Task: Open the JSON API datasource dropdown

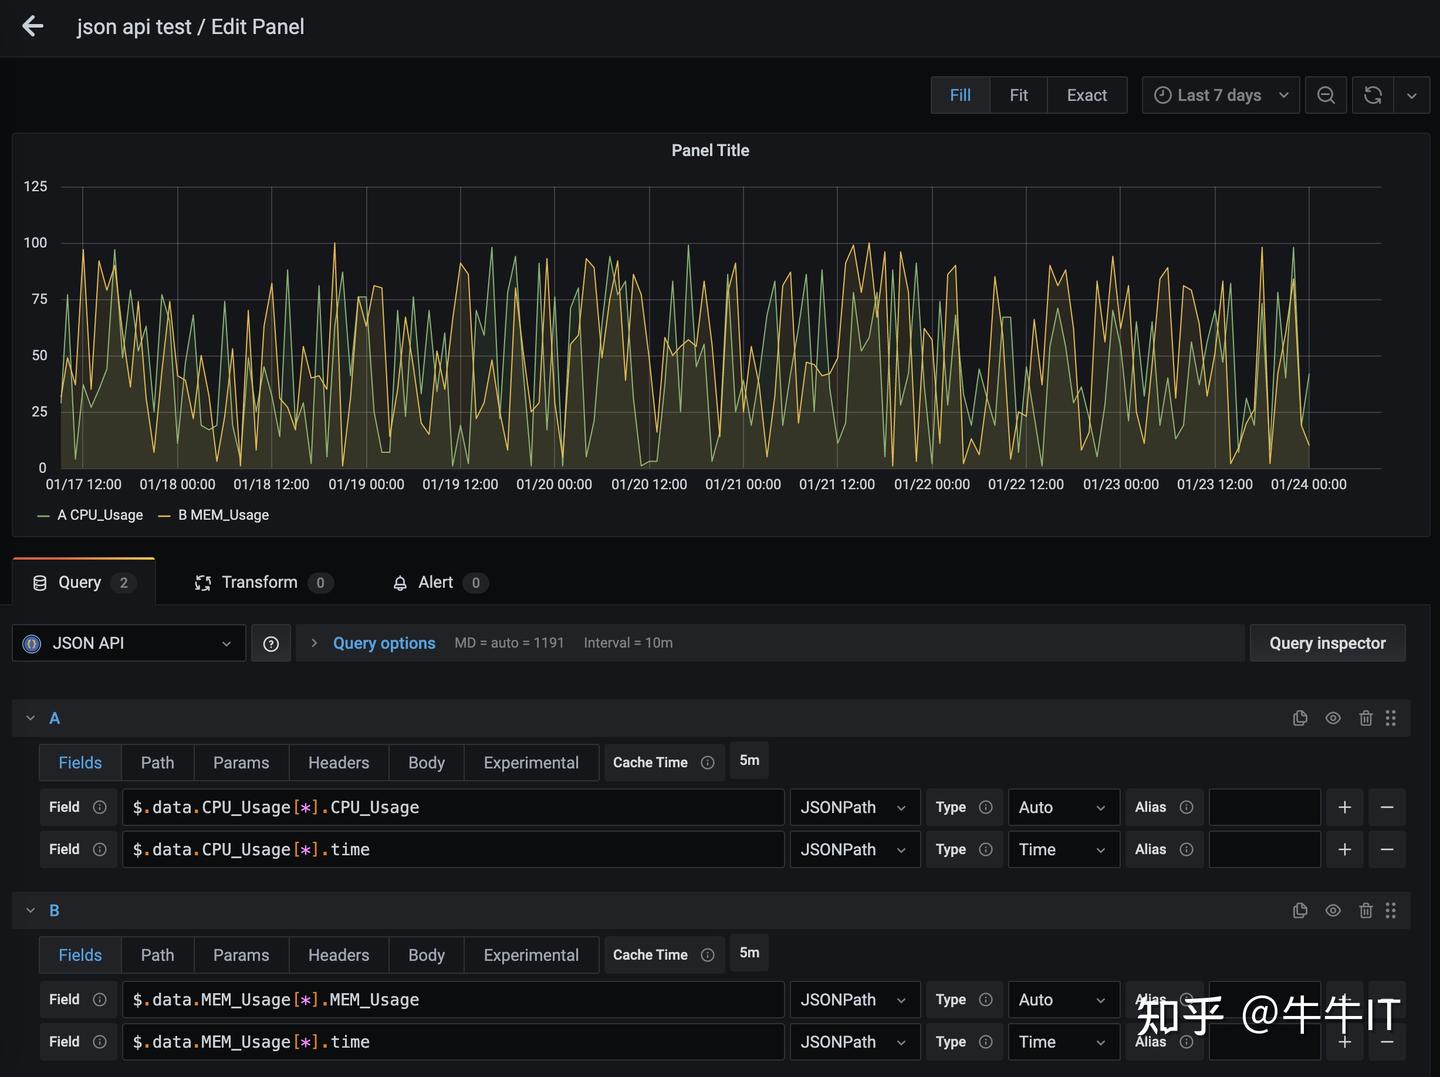Action: tap(128, 643)
